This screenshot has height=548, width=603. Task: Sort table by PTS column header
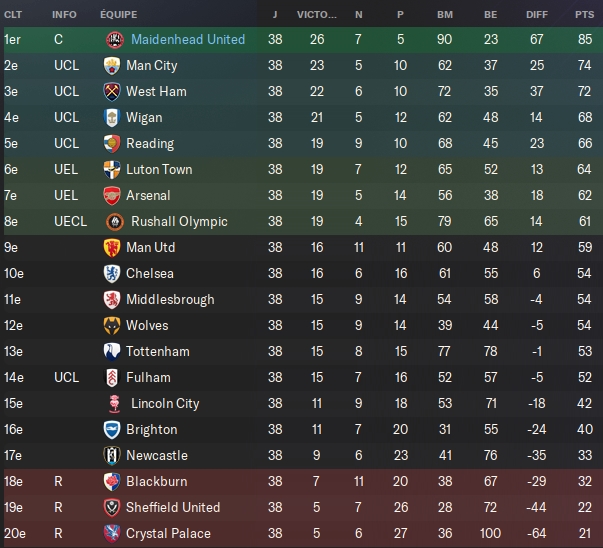[x=585, y=15]
